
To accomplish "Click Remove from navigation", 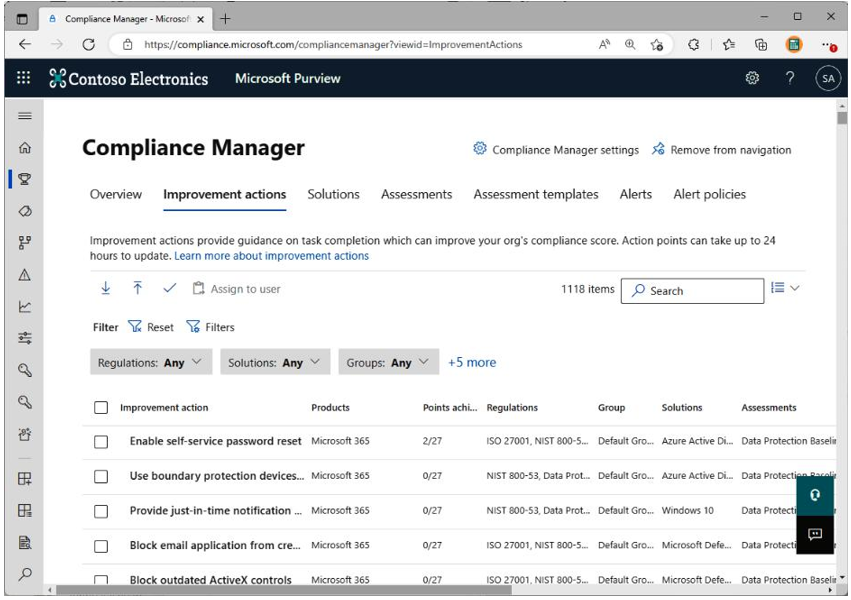I will pyautogui.click(x=721, y=150).
